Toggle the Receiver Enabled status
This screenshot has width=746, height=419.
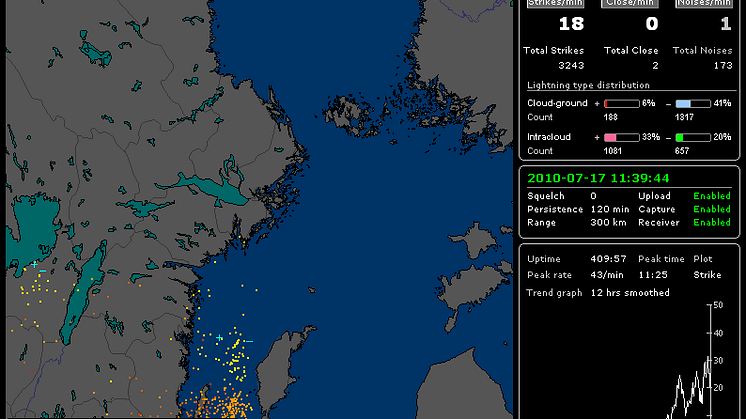[711, 222]
